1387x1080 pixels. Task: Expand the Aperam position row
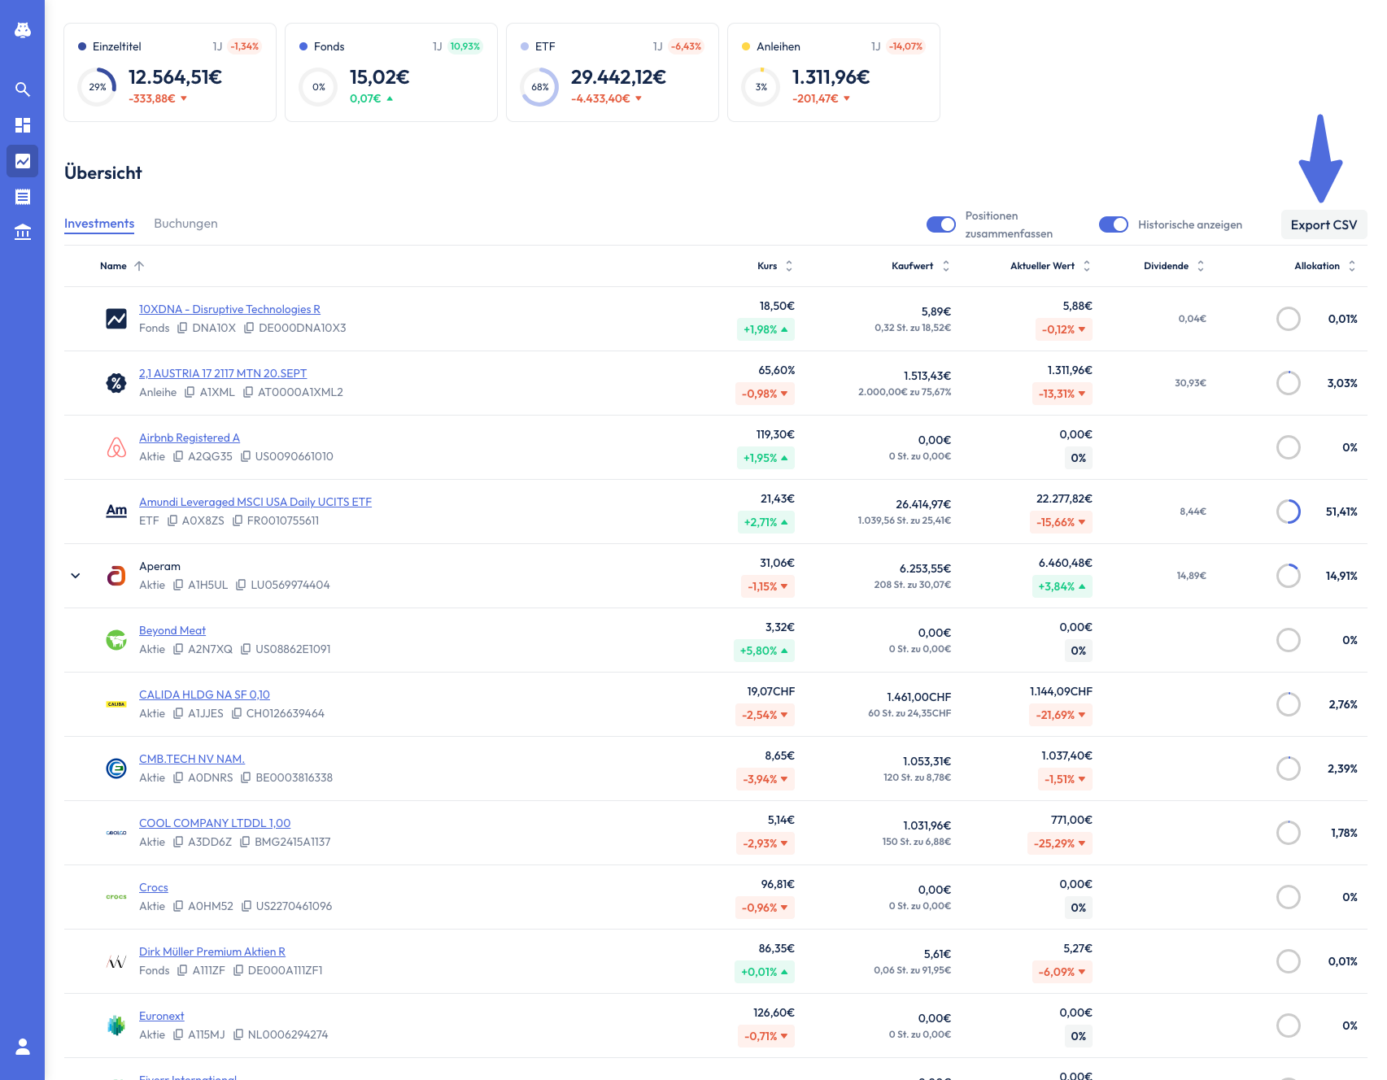75,576
